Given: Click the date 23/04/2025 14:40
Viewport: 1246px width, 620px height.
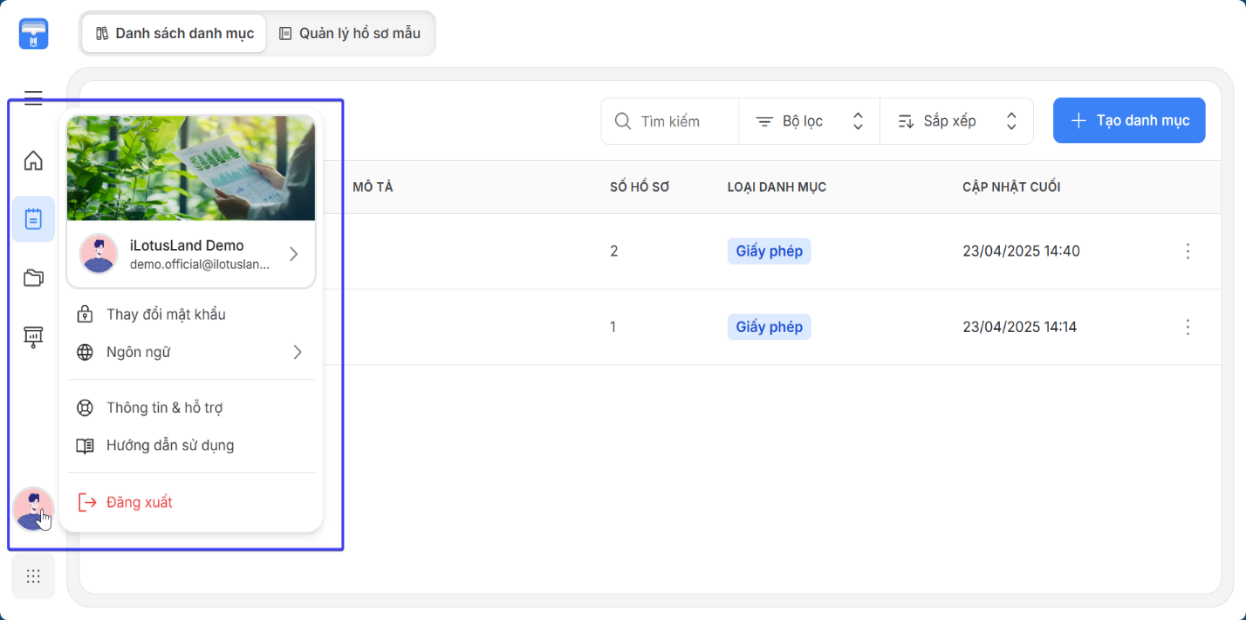Looking at the screenshot, I should [x=1021, y=251].
